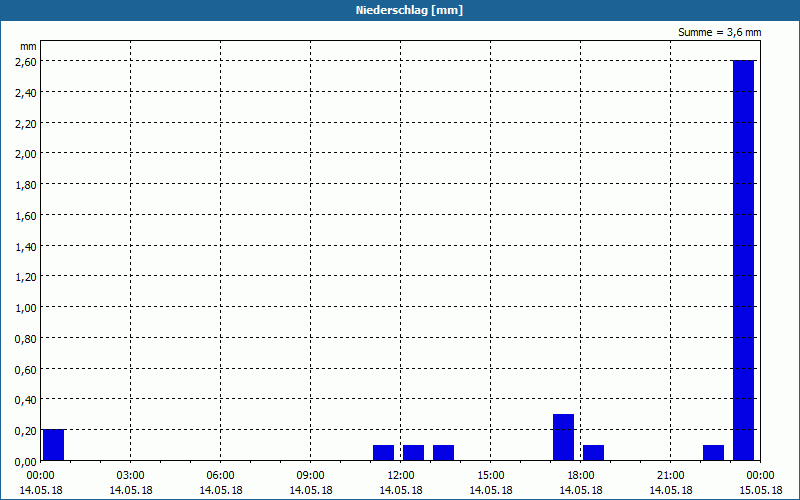Click the 1,00 y-axis value
Screen dimensions: 800x500
[x=28, y=308]
